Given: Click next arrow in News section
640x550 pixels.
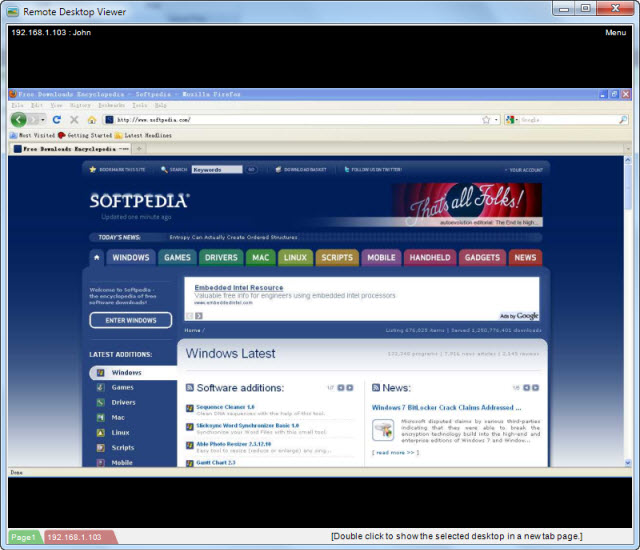Looking at the screenshot, I should point(536,388).
